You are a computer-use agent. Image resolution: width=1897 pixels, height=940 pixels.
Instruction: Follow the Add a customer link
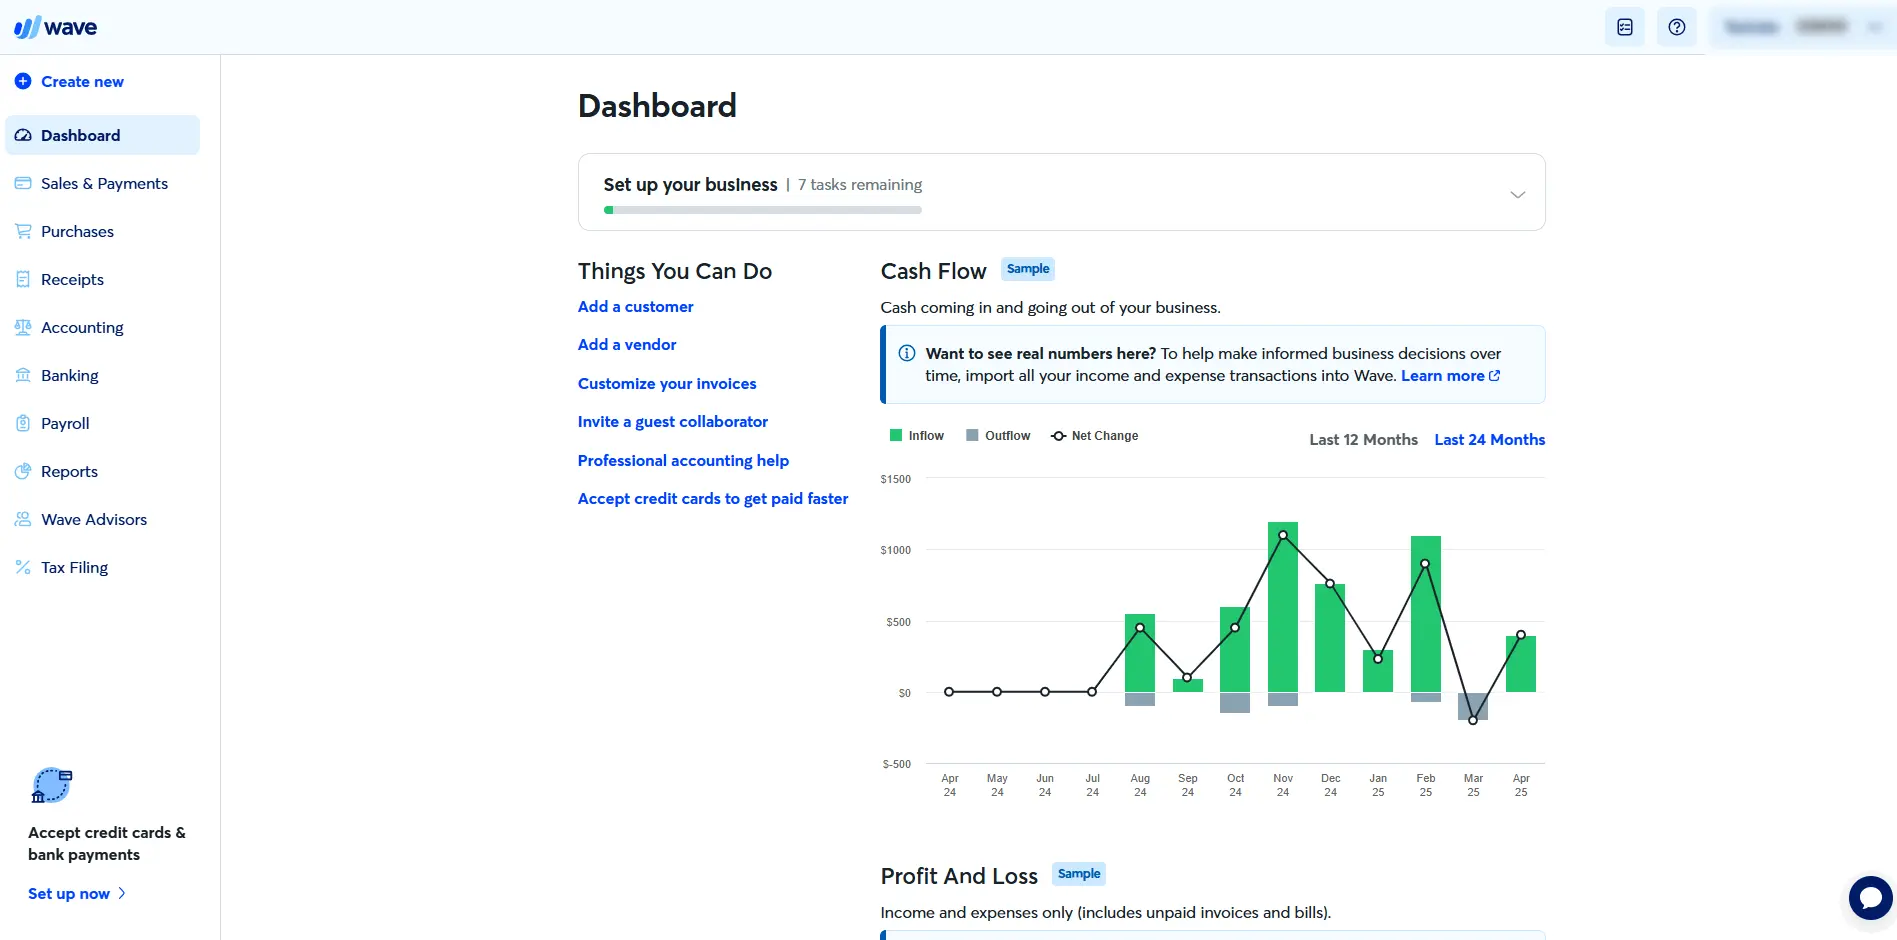(635, 306)
